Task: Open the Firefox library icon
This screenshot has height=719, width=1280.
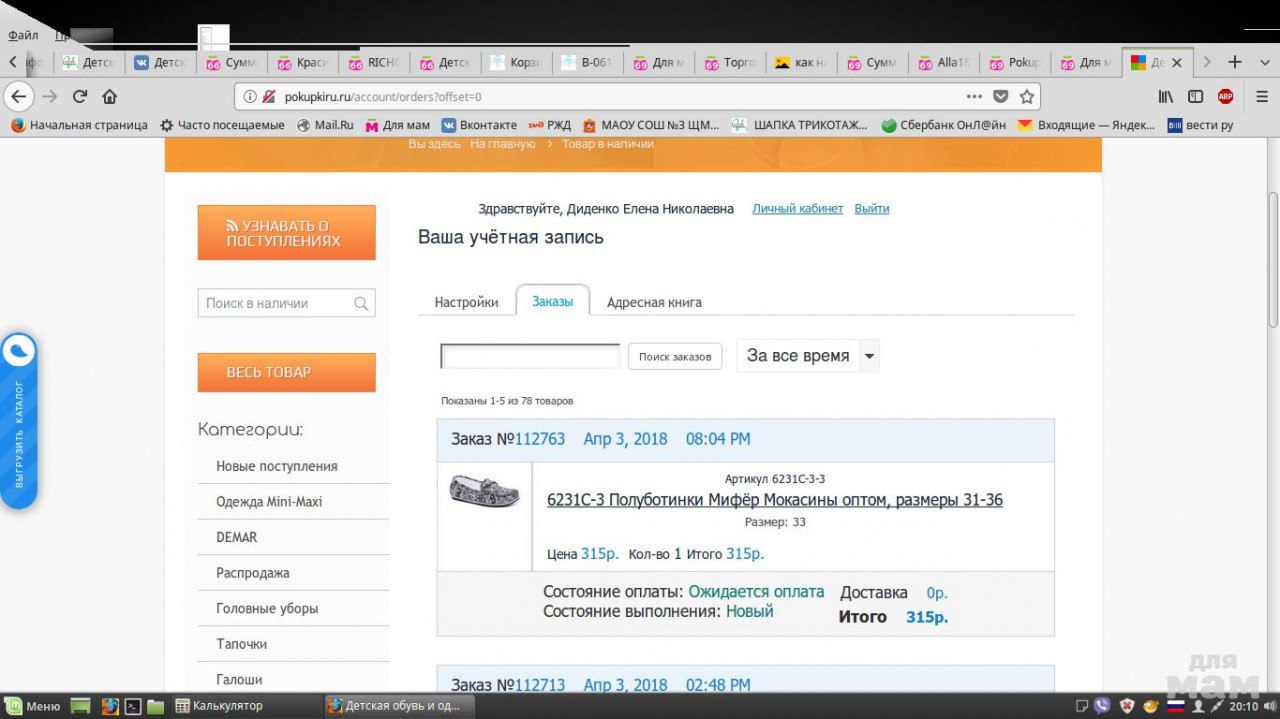Action: pos(1166,97)
